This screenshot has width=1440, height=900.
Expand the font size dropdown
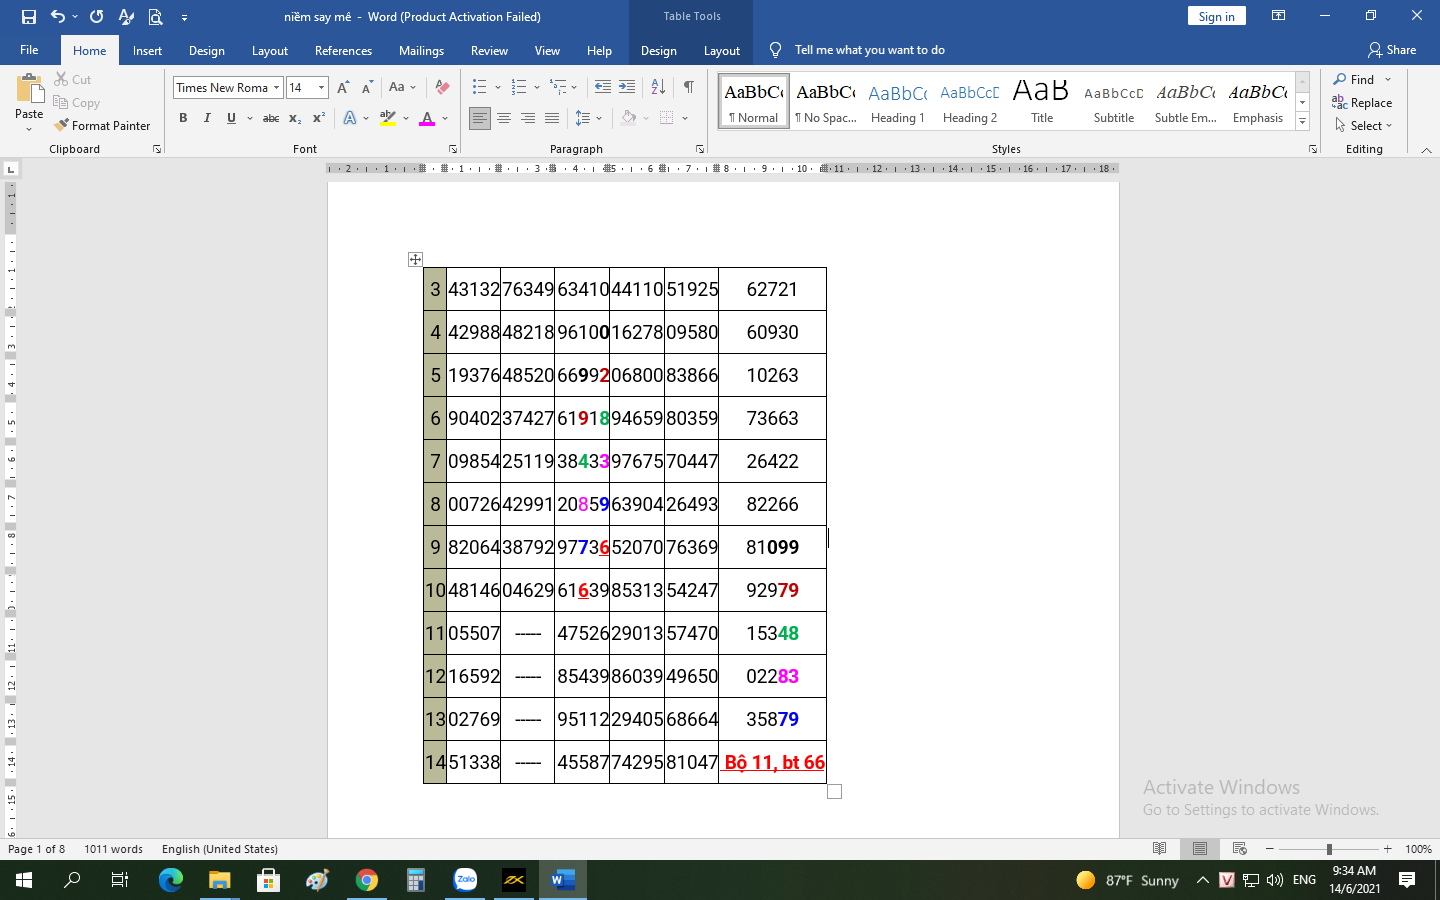point(321,88)
